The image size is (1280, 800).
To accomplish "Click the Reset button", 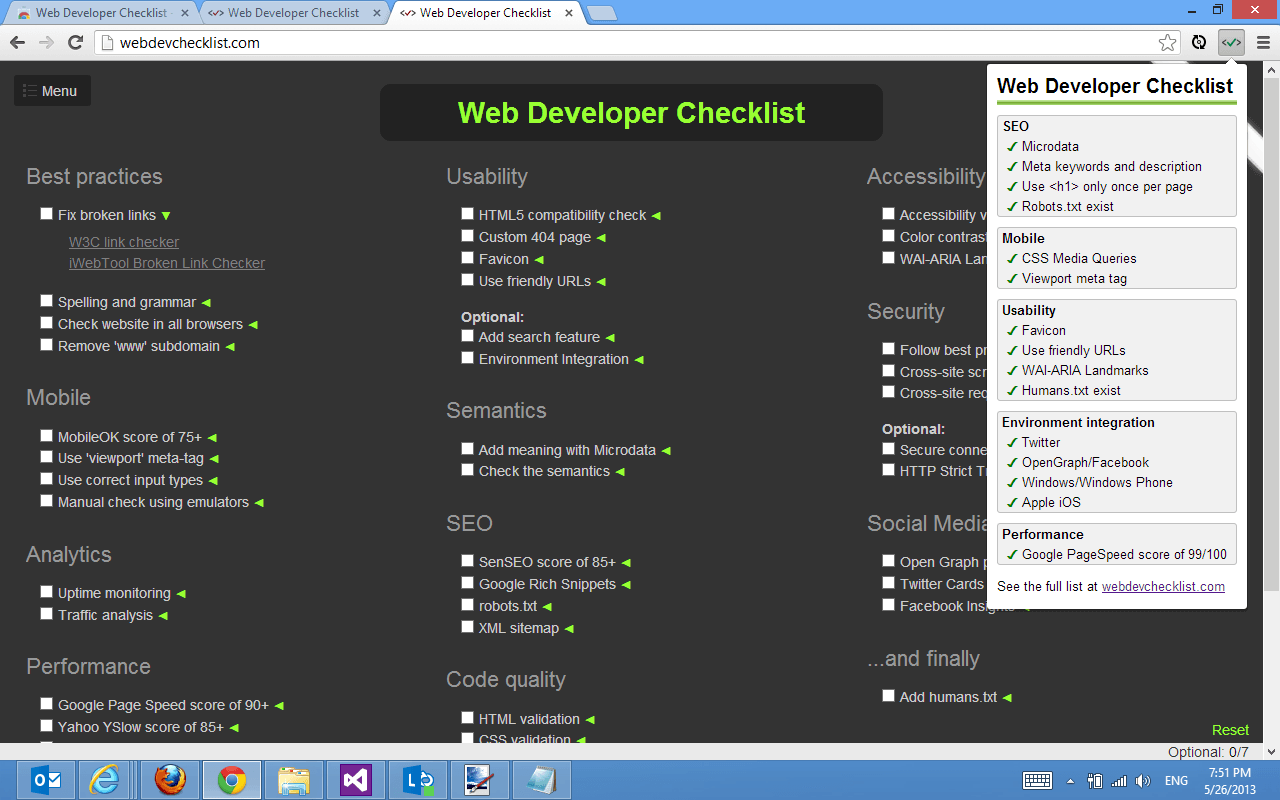I will tap(1230, 730).
